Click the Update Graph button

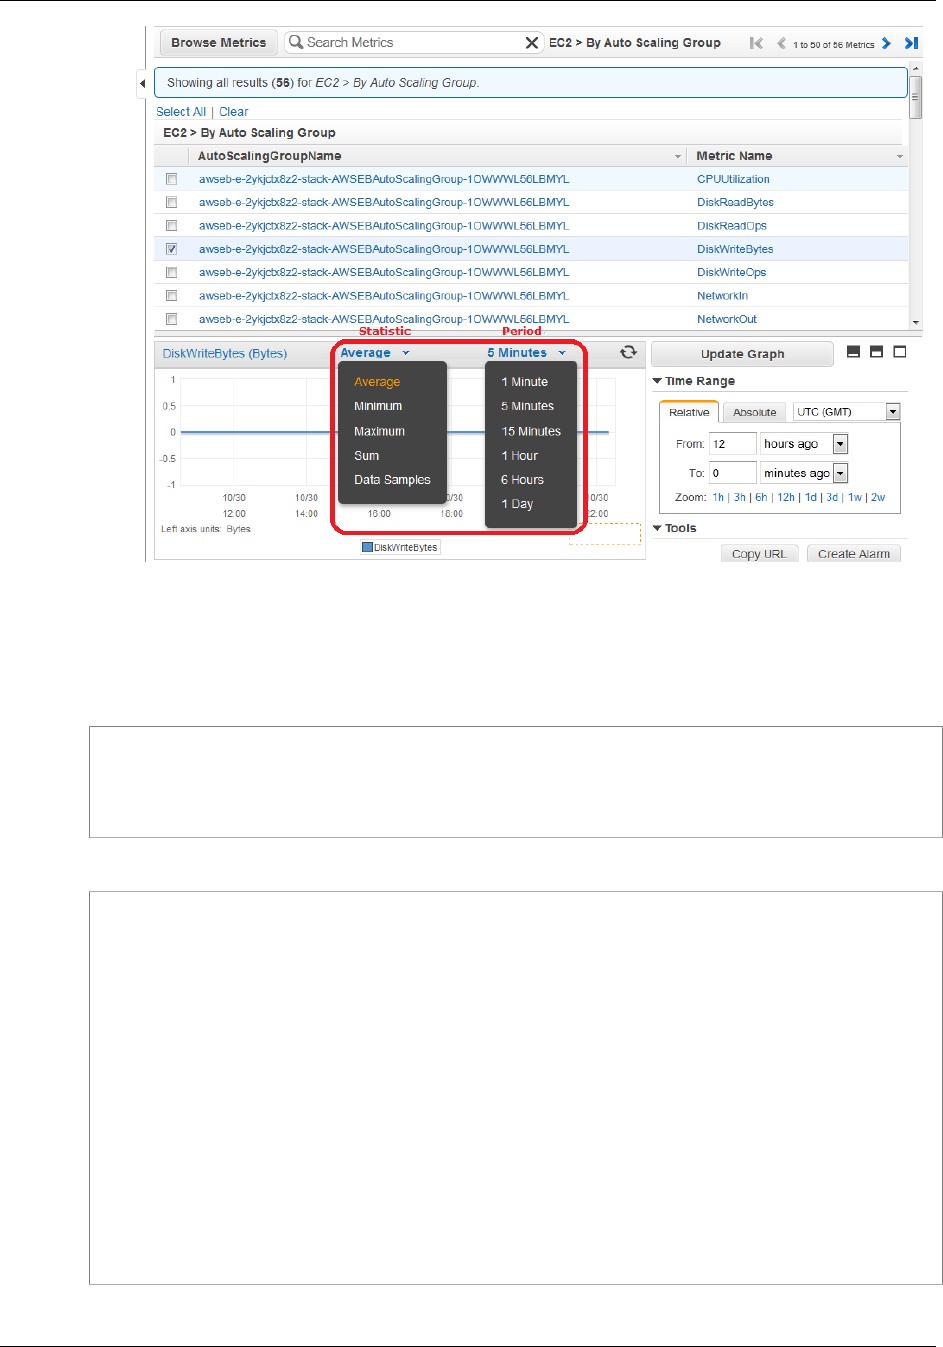[x=742, y=354]
